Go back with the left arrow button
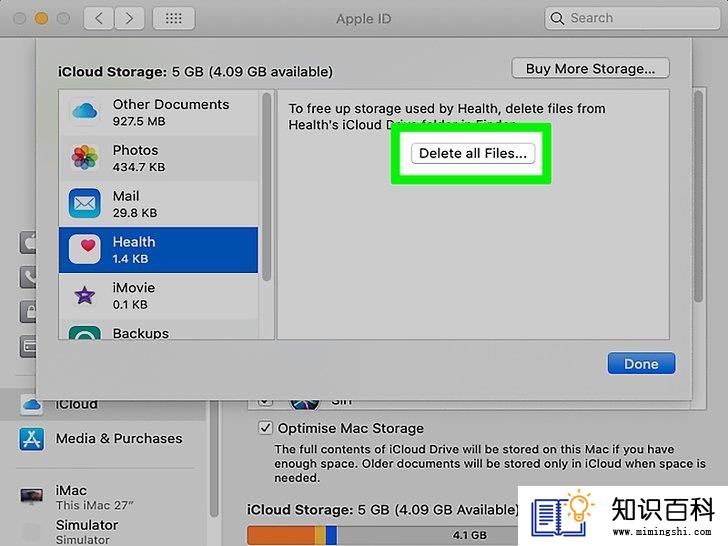728x546 pixels. tap(98, 19)
